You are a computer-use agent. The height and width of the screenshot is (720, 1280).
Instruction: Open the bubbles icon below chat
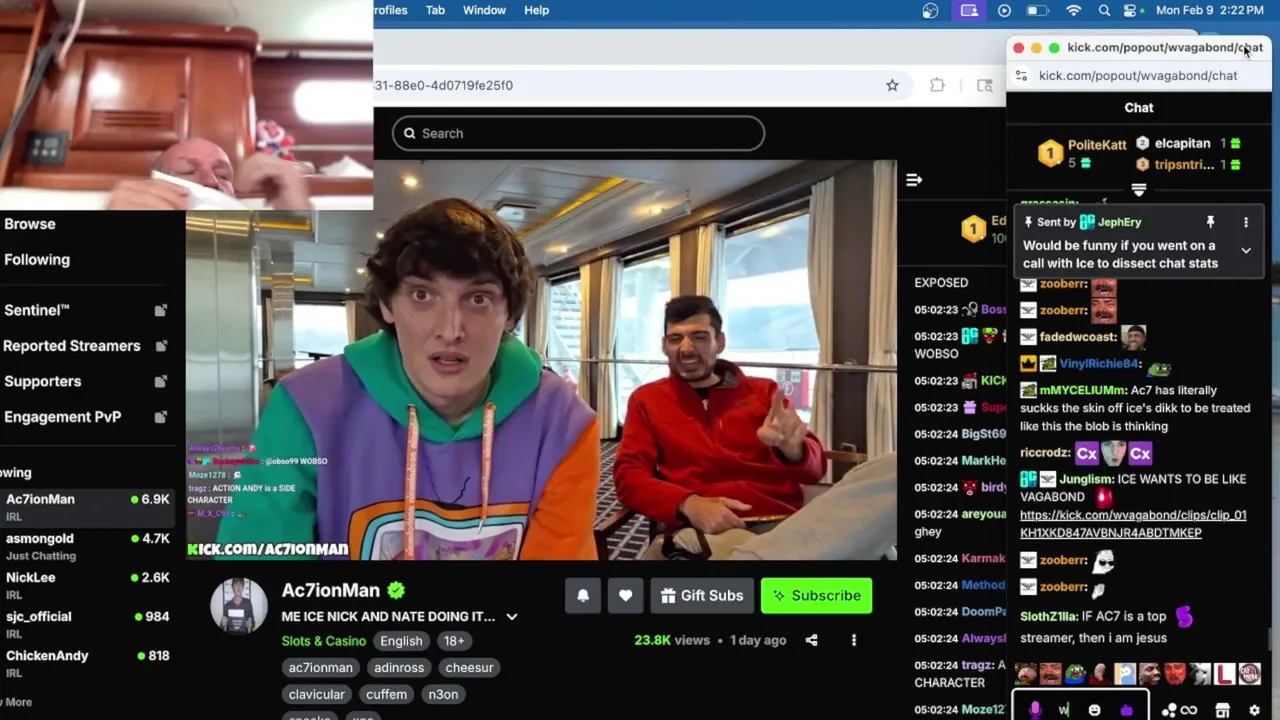coord(1169,710)
